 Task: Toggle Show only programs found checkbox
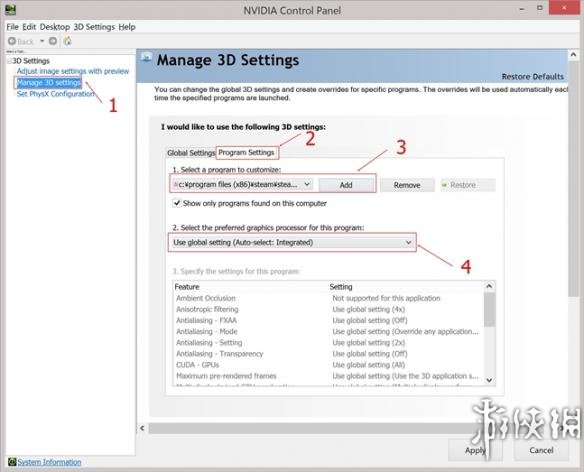[177, 203]
